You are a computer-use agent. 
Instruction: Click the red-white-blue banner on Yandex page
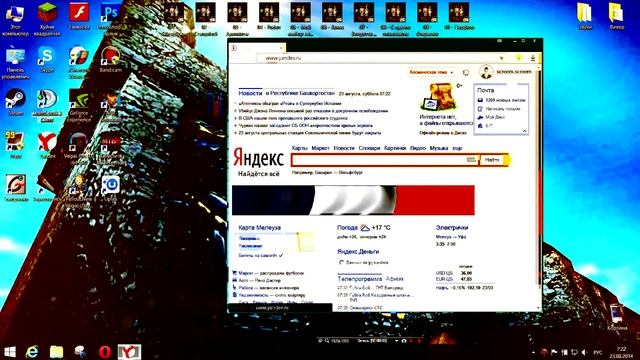(x=353, y=200)
